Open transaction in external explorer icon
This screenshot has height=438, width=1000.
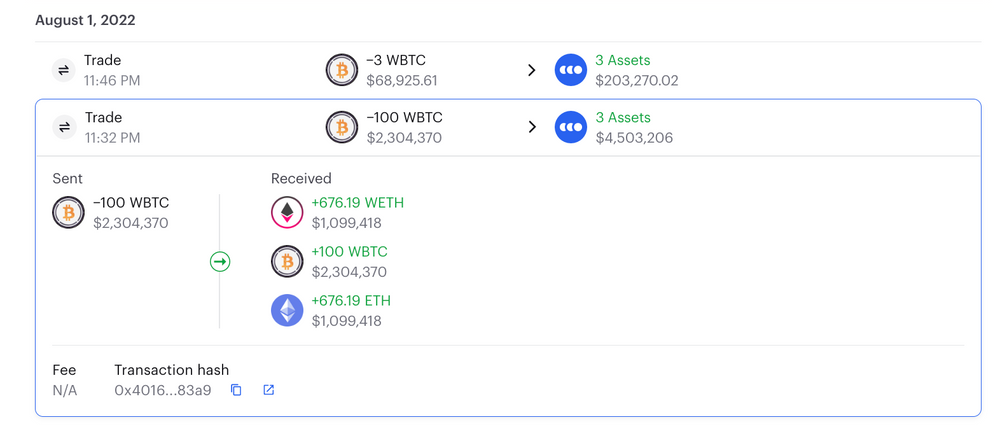(x=268, y=390)
